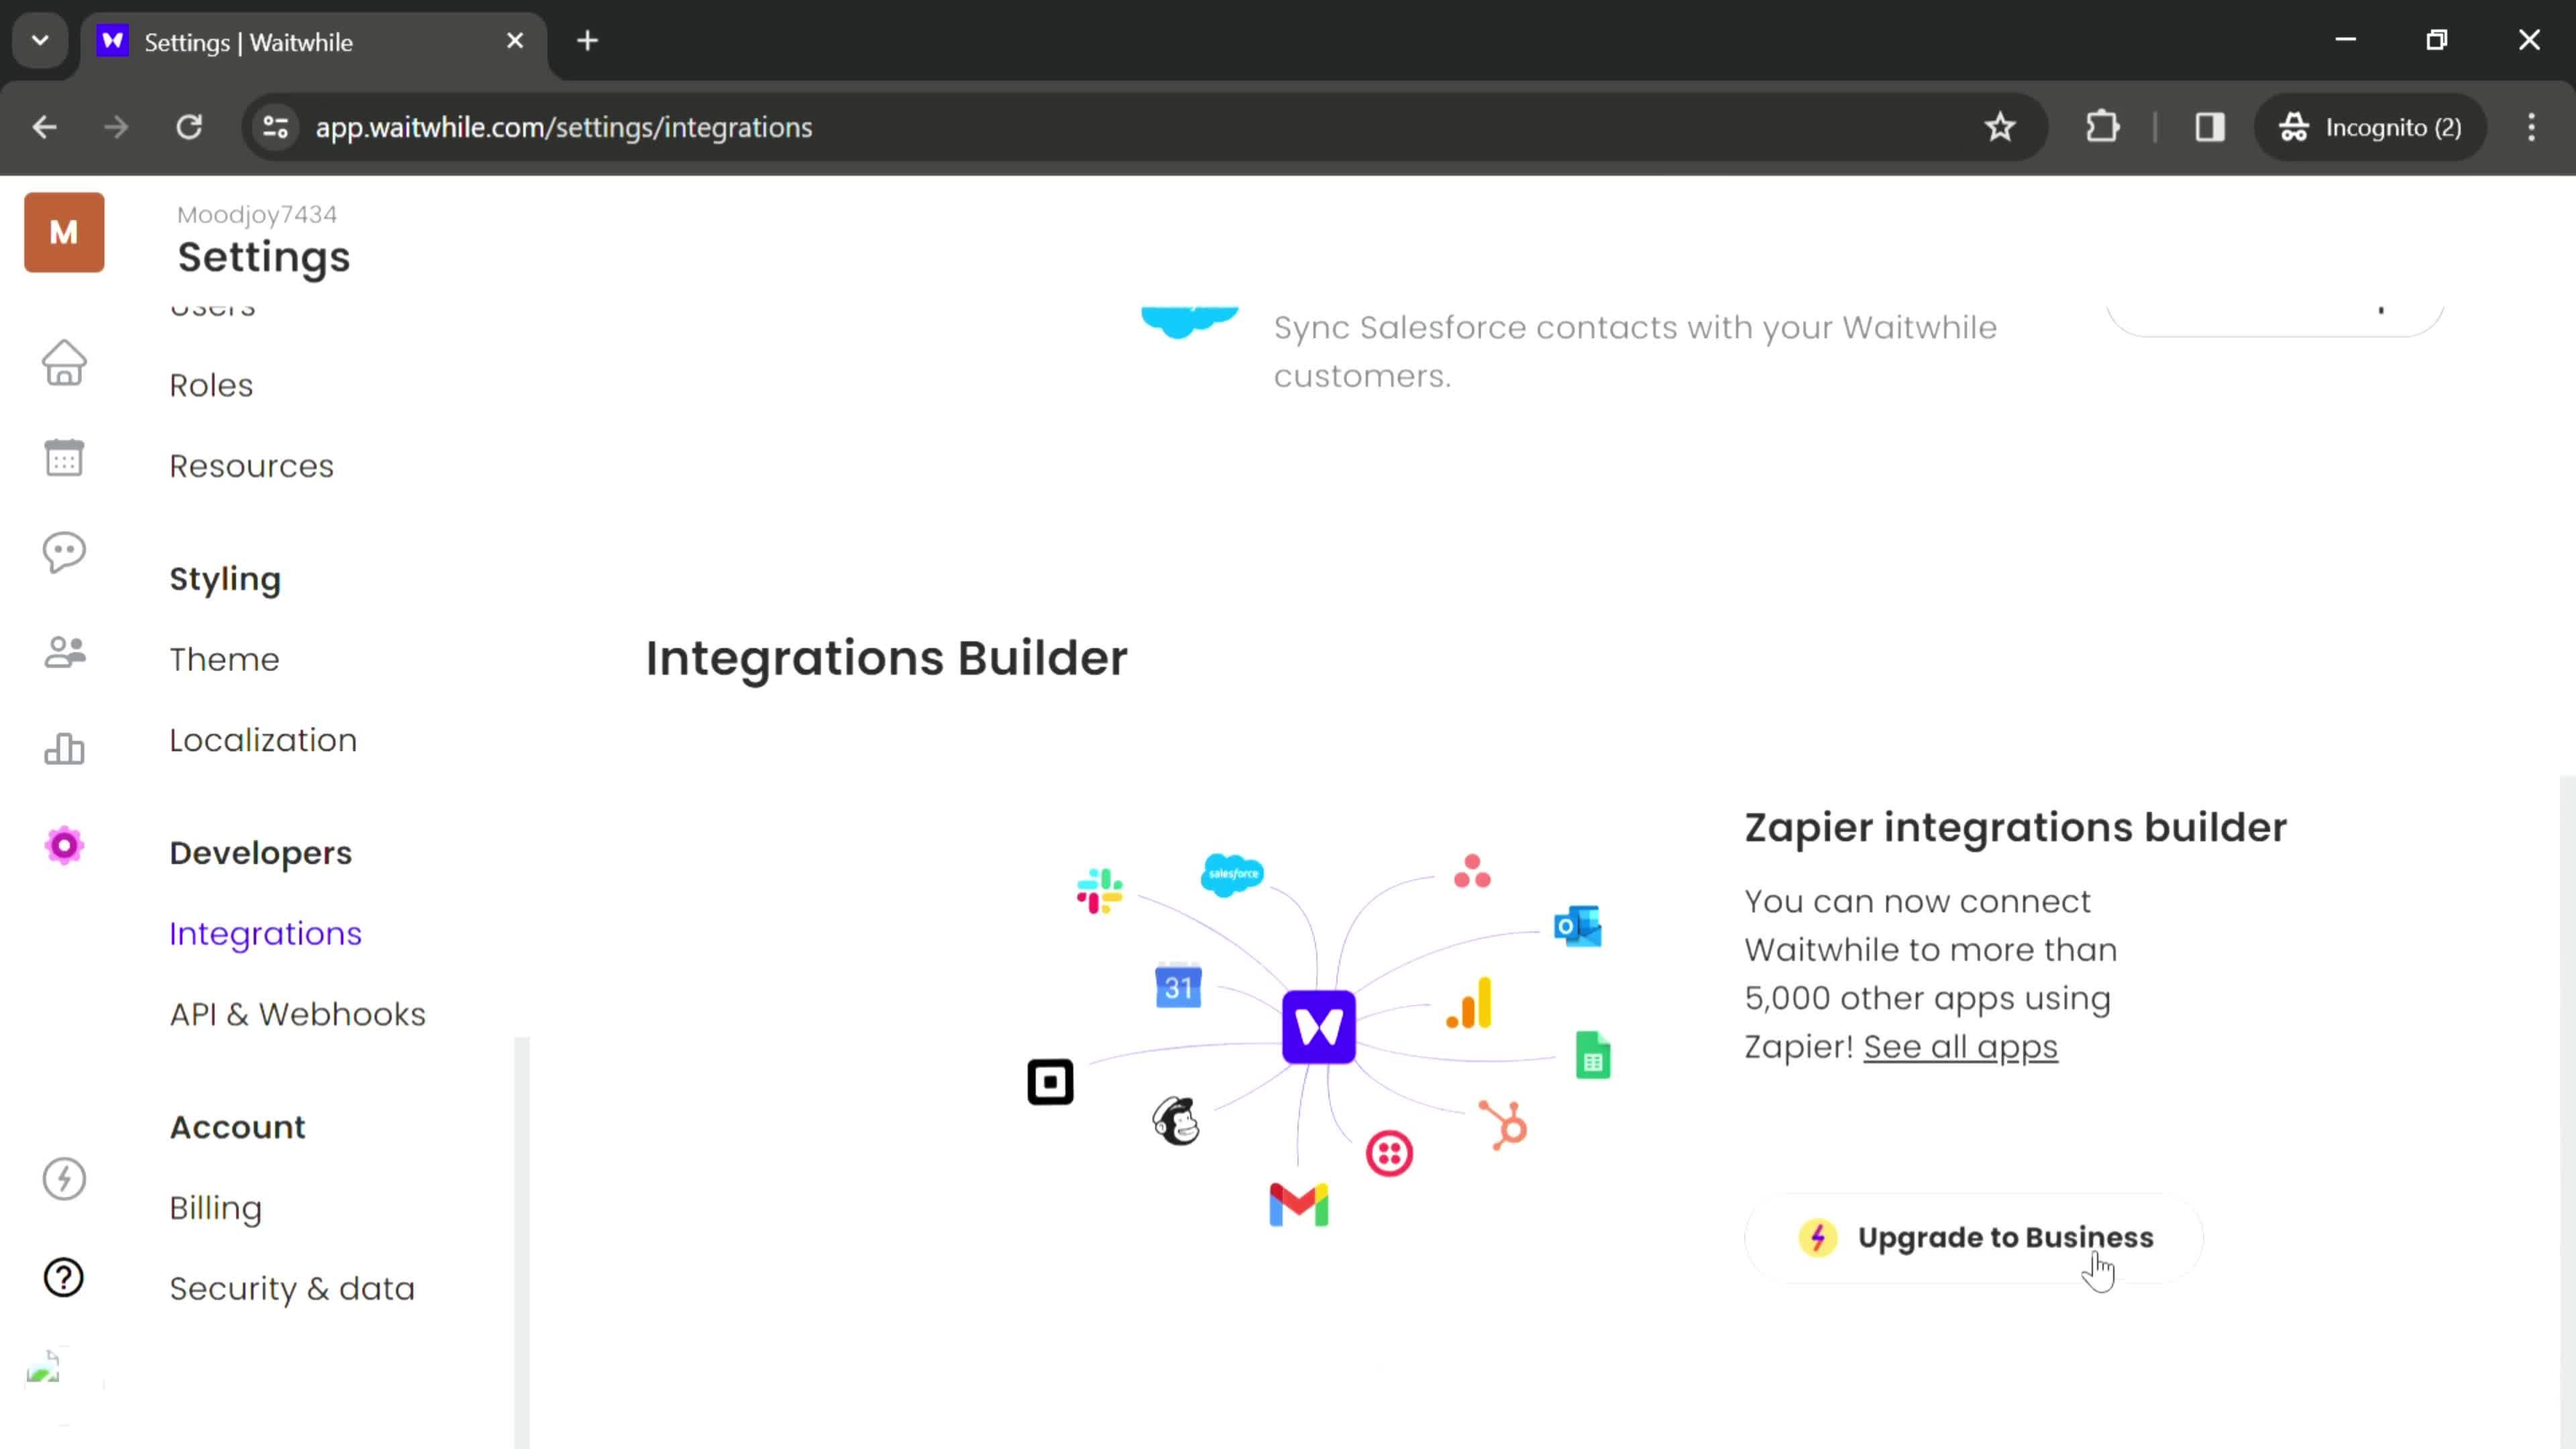Click the Google Sheets green logo

click(1593, 1055)
